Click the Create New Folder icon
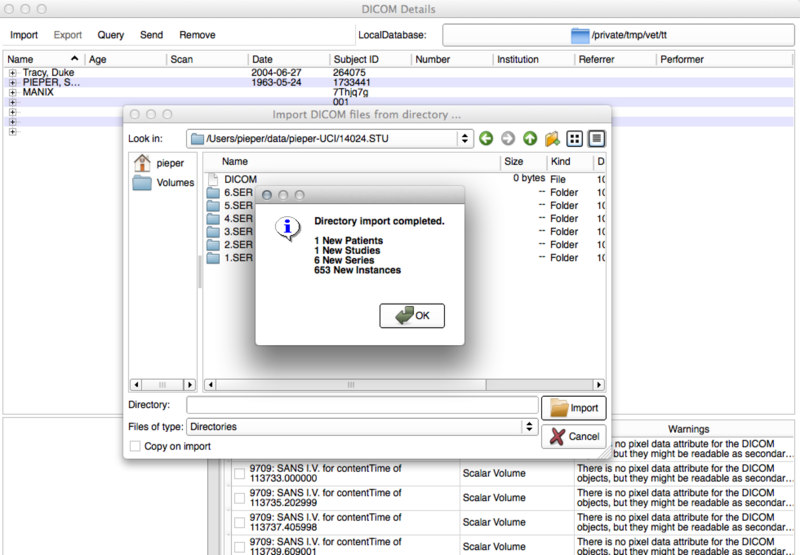The image size is (800, 555). coord(552,139)
